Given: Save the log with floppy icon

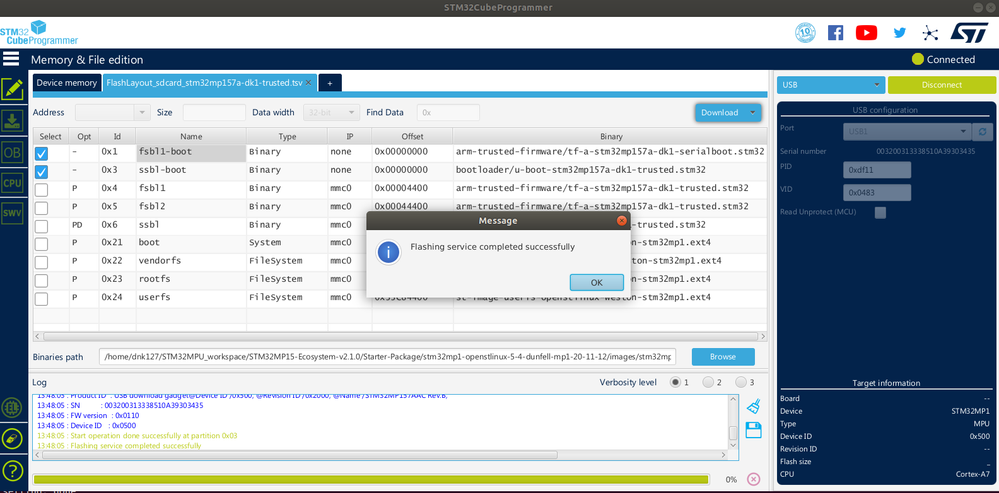Looking at the screenshot, I should pos(754,430).
